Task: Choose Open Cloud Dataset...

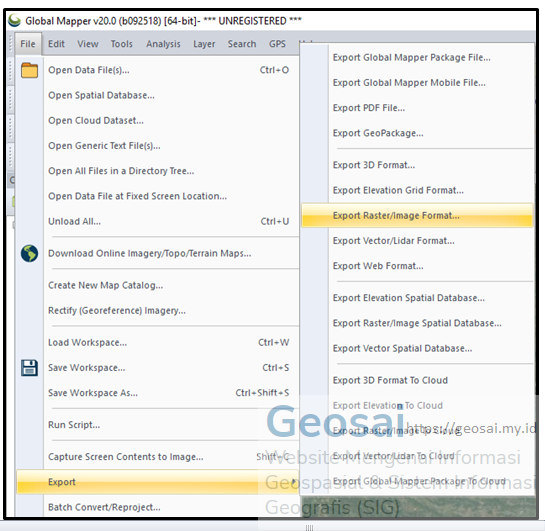Action: click(158, 121)
